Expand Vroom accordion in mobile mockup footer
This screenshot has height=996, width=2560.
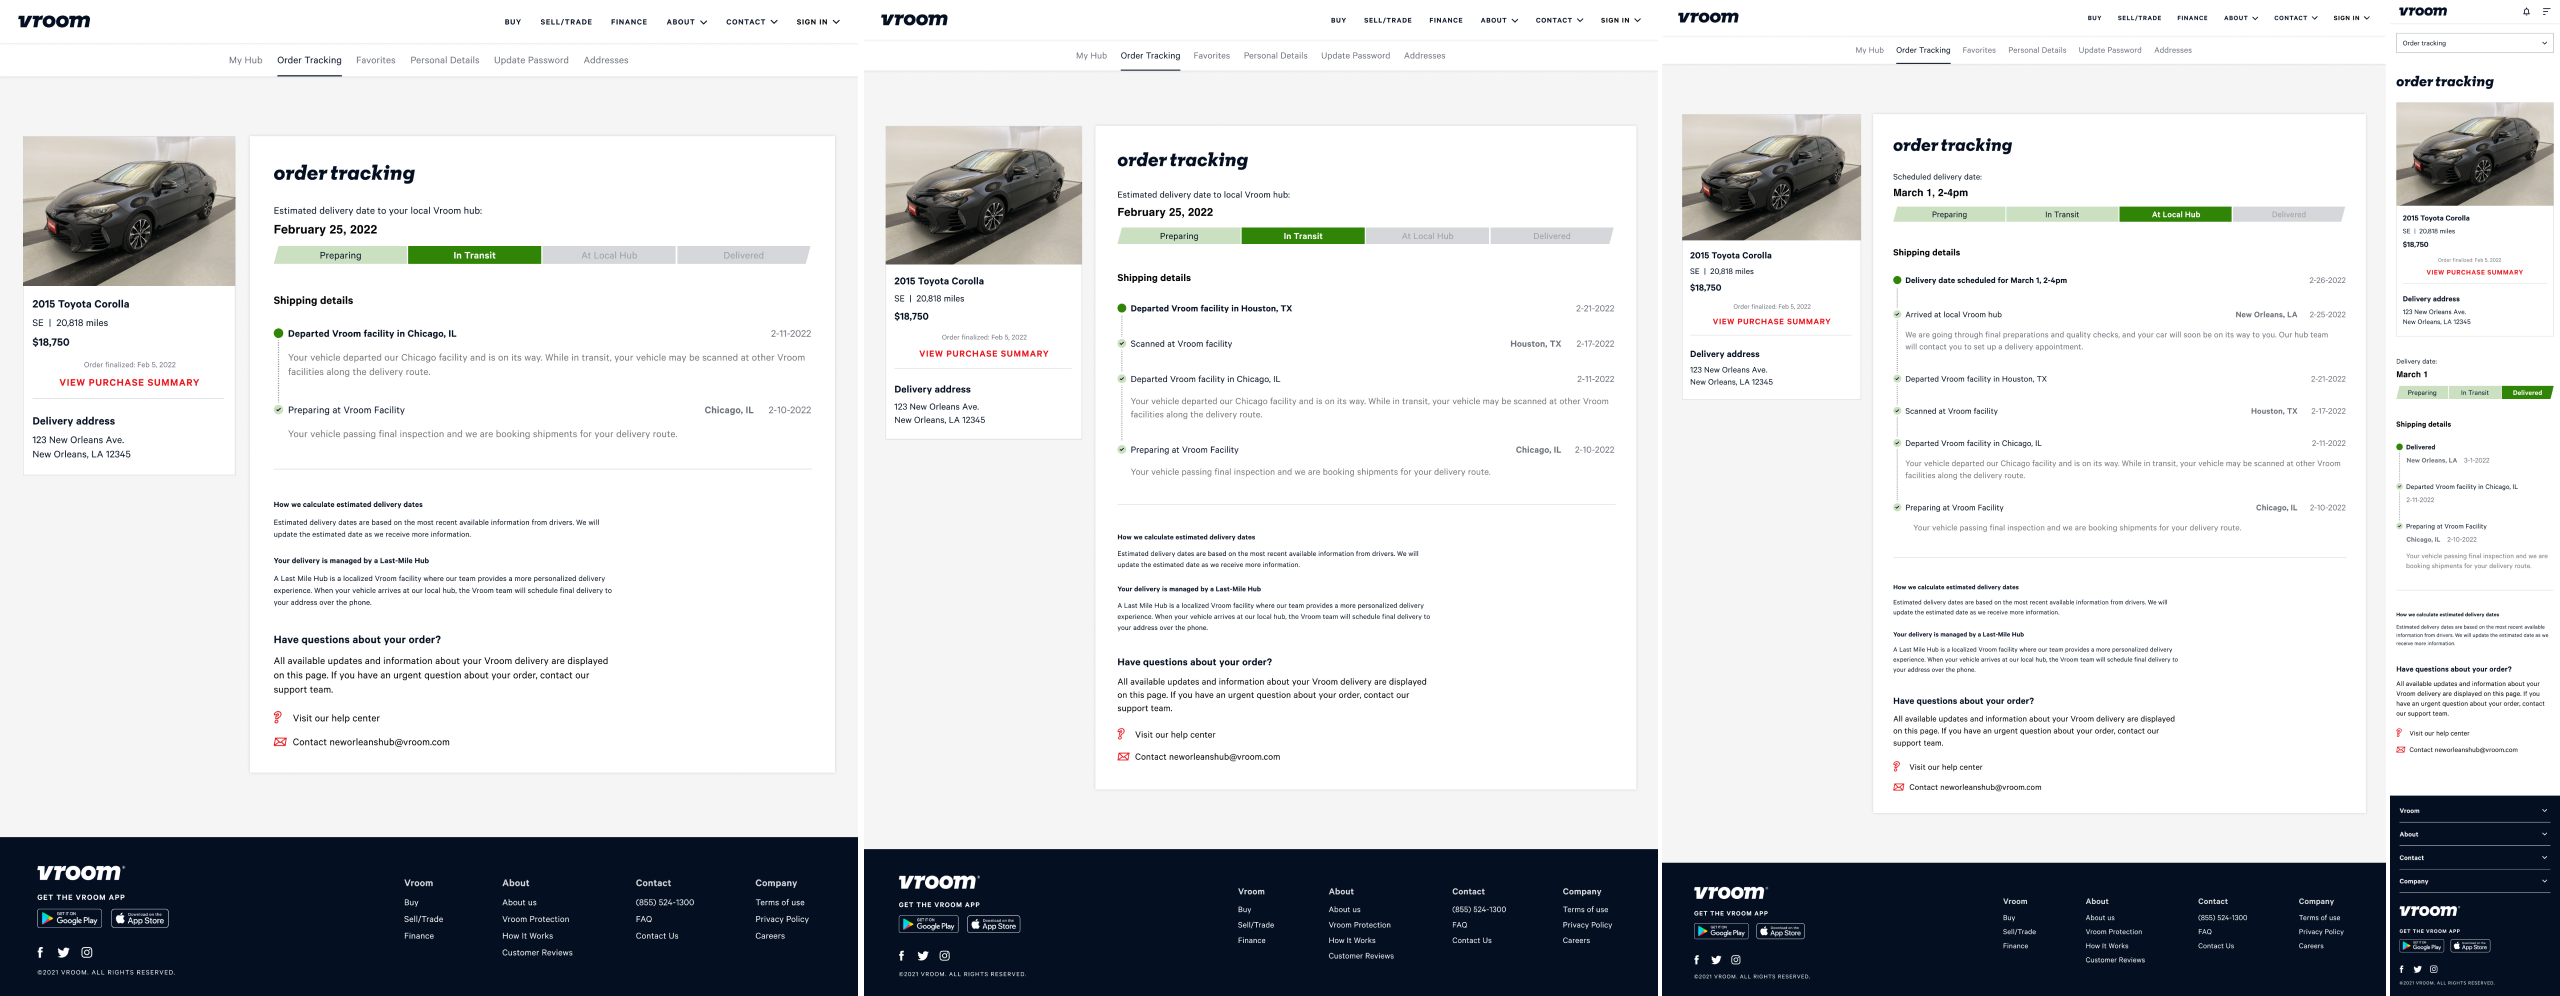[x=2474, y=810]
